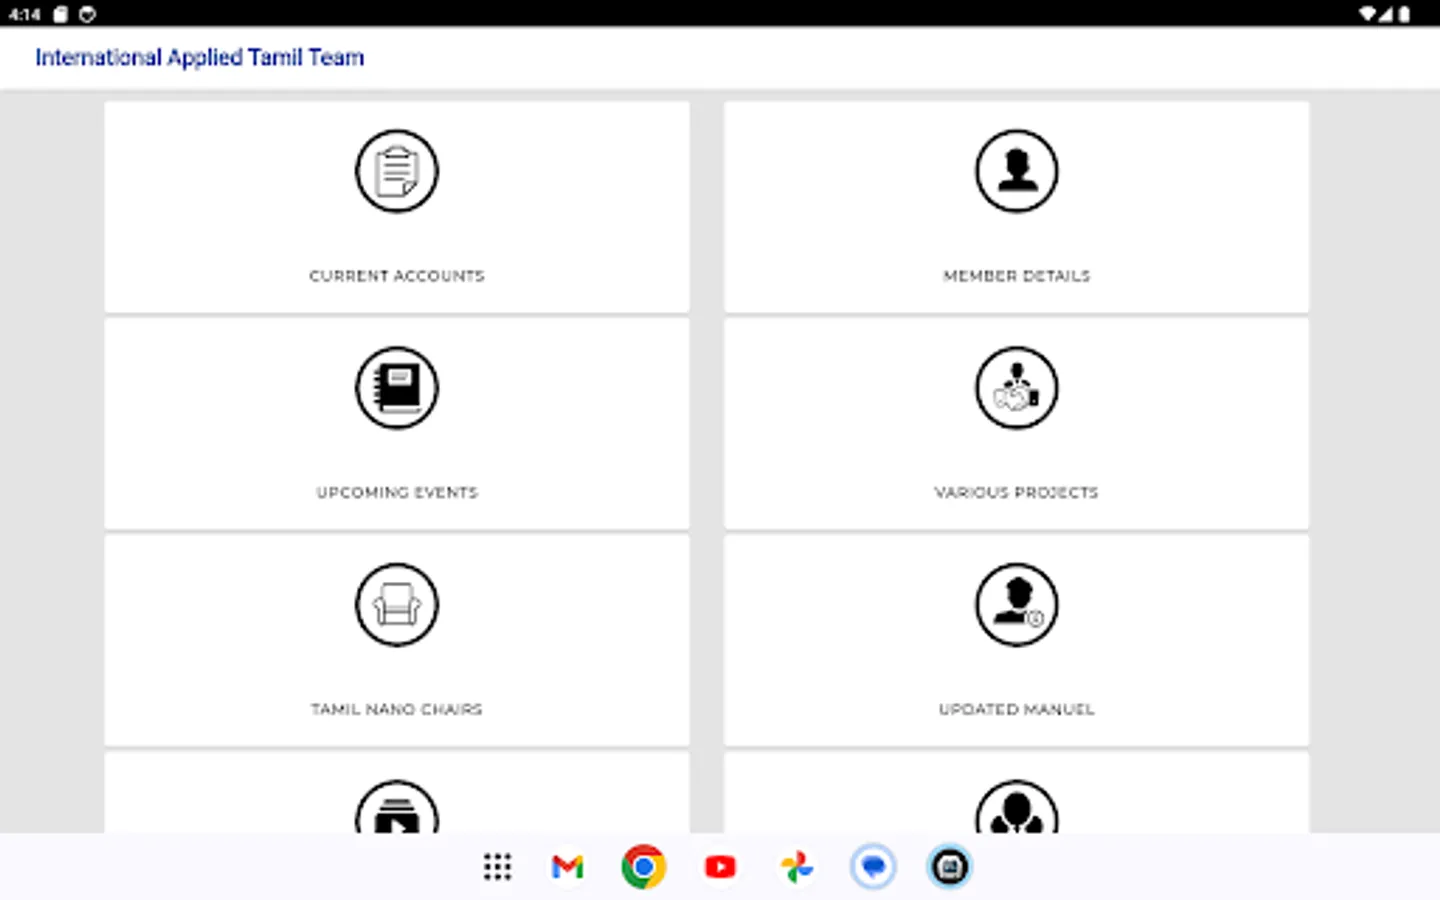Screen dimensions: 1440x900
Task: Open the Current Accounts clipboard icon
Action: point(397,171)
